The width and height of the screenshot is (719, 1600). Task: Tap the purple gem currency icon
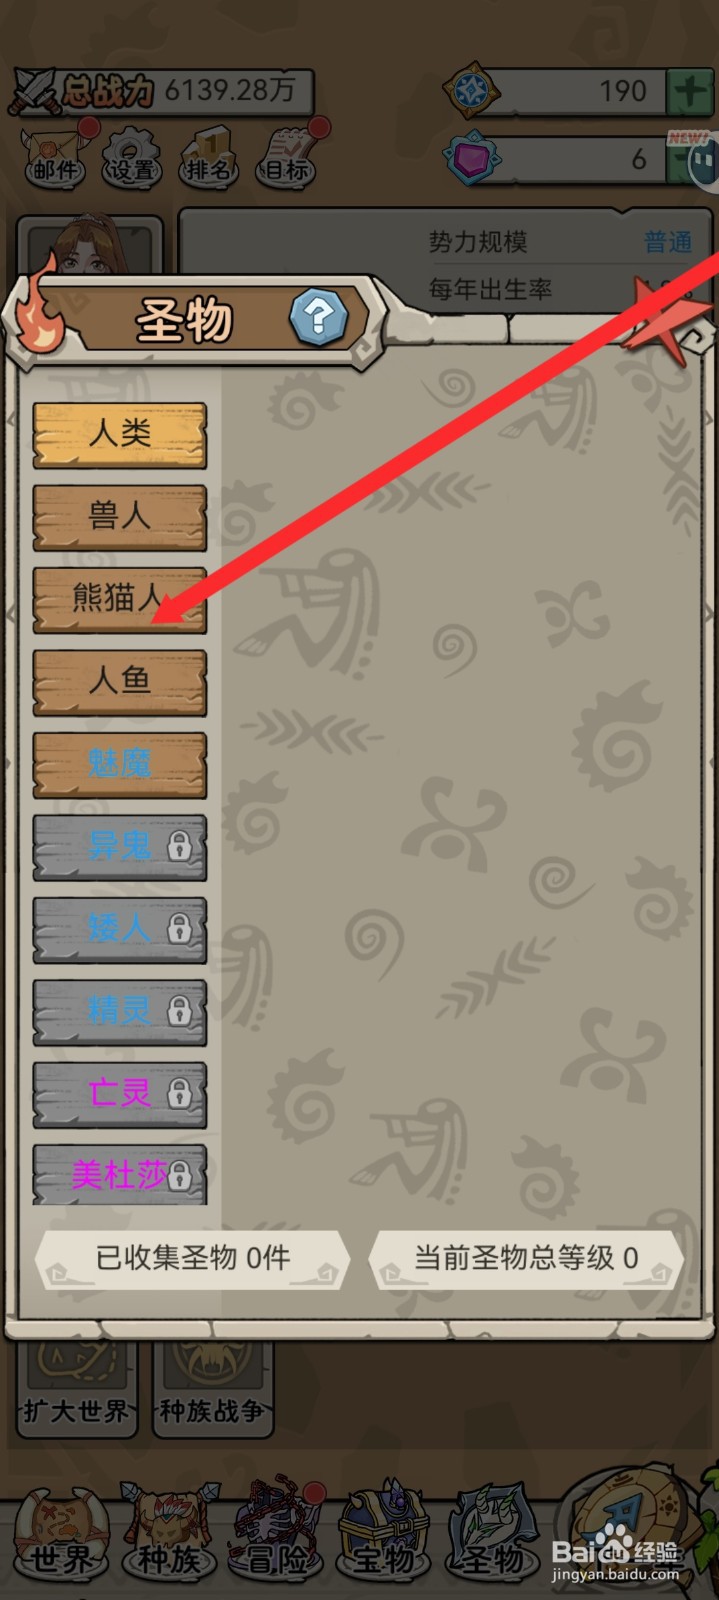point(472,157)
